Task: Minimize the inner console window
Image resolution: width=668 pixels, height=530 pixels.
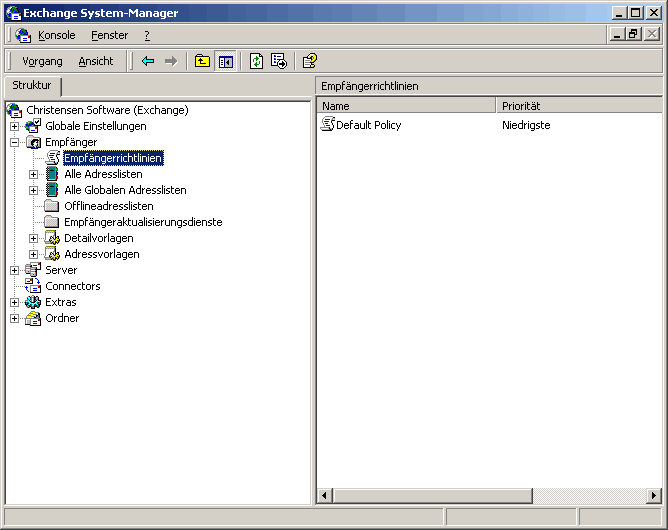Action: [616, 34]
